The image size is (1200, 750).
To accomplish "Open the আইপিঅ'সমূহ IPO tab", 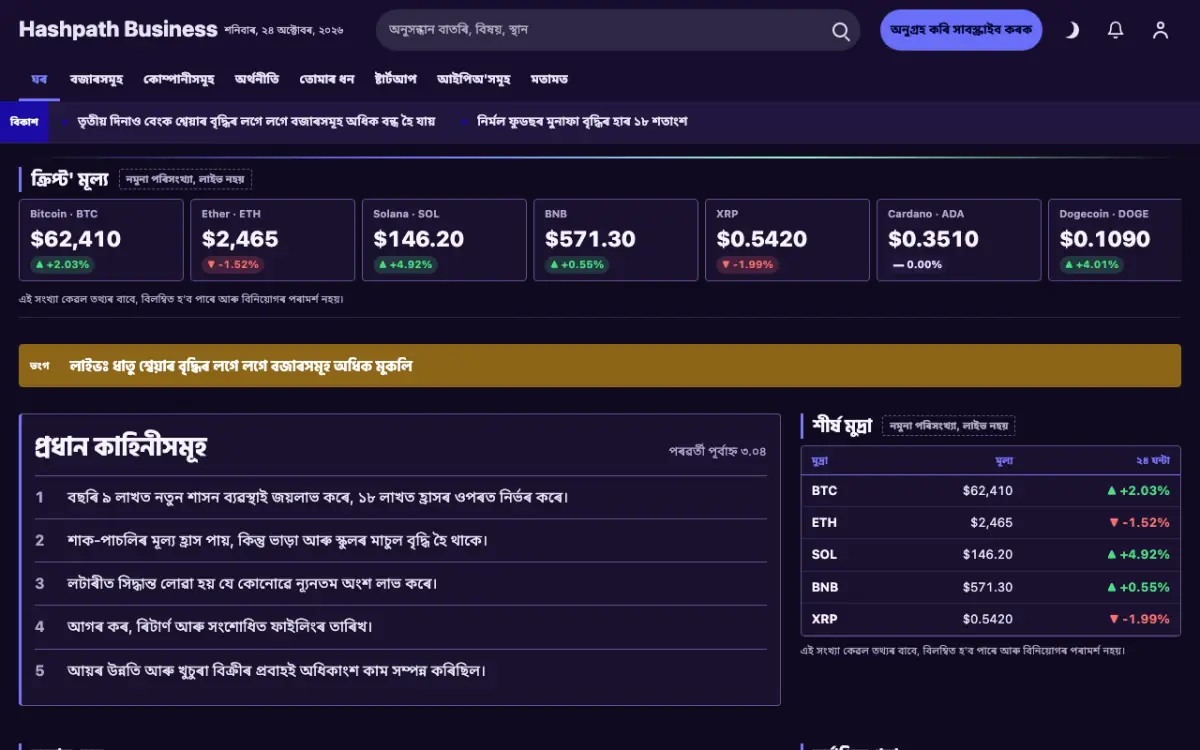I will (474, 79).
